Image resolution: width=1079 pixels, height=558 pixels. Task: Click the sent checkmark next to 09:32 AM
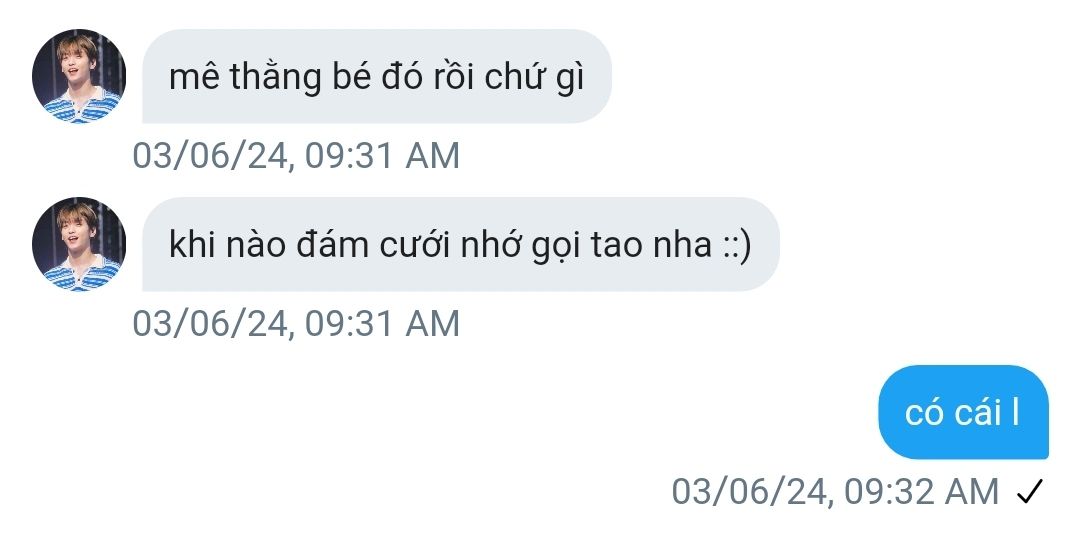pos(1029,491)
